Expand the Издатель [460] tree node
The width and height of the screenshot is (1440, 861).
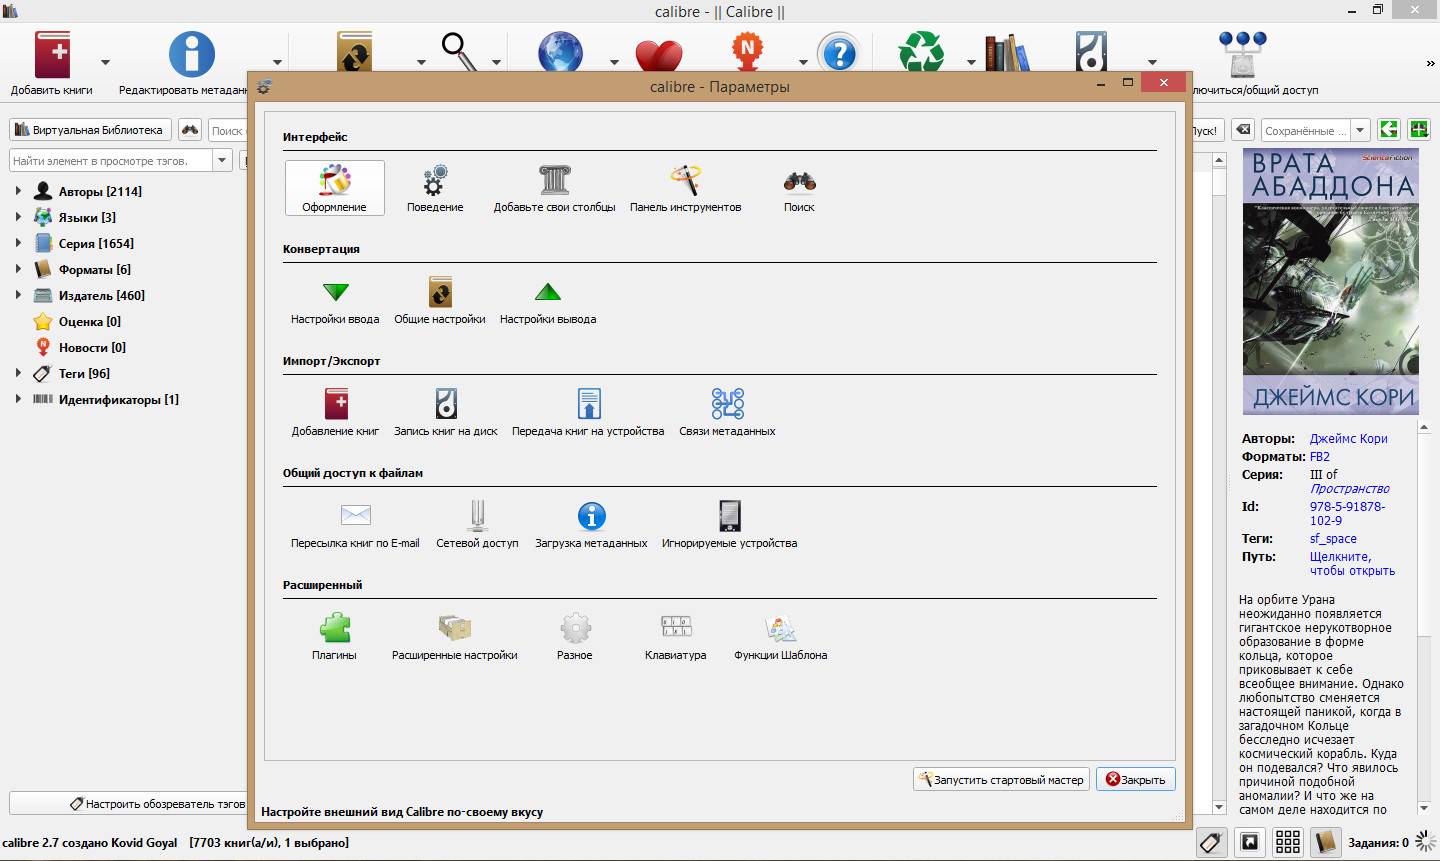pyautogui.click(x=18, y=295)
